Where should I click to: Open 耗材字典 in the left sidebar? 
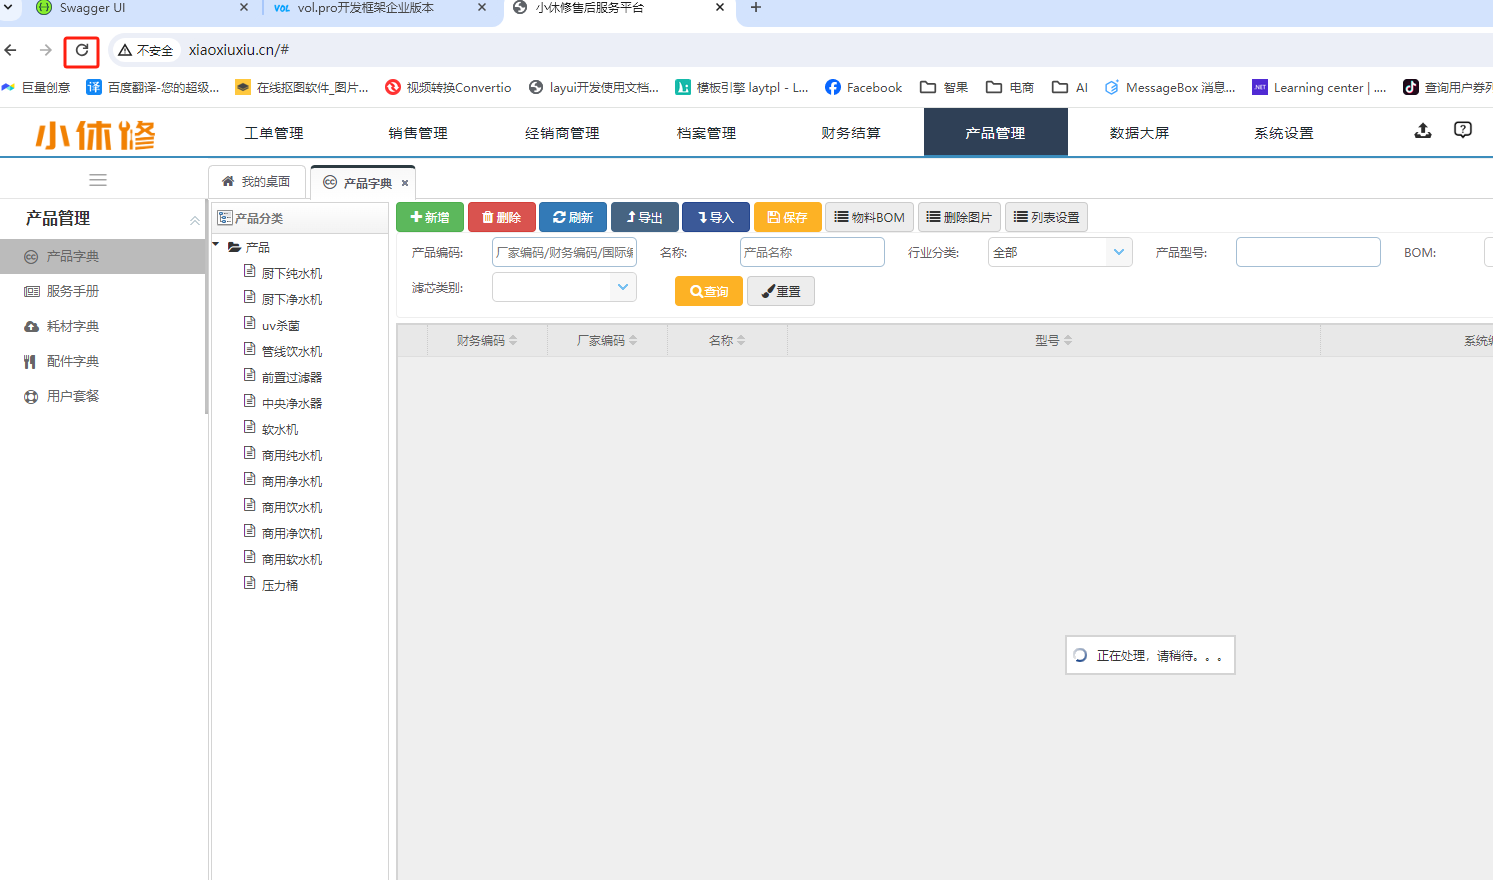(72, 326)
